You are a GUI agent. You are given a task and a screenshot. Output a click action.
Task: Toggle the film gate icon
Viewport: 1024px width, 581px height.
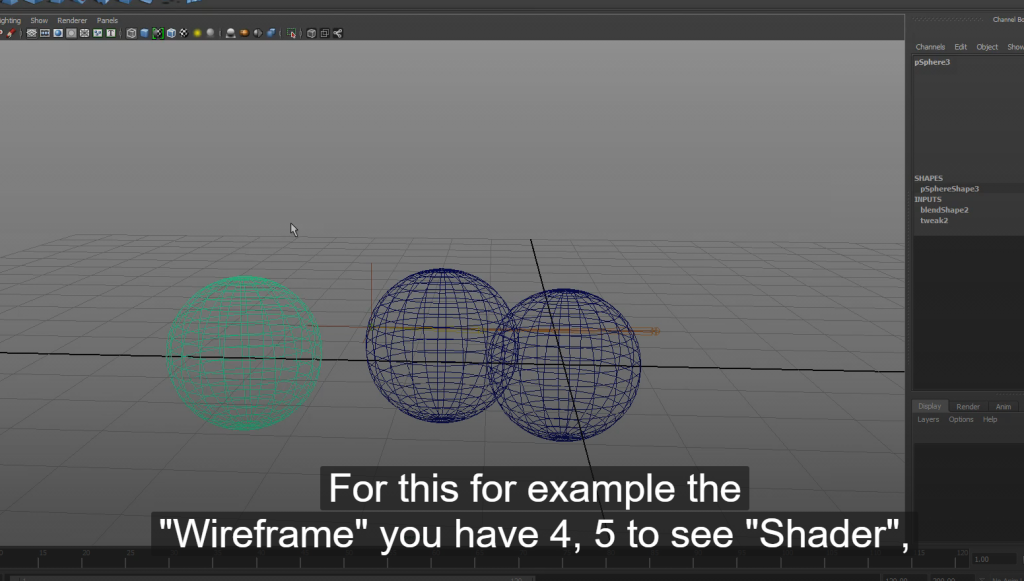pyautogui.click(x=44, y=33)
